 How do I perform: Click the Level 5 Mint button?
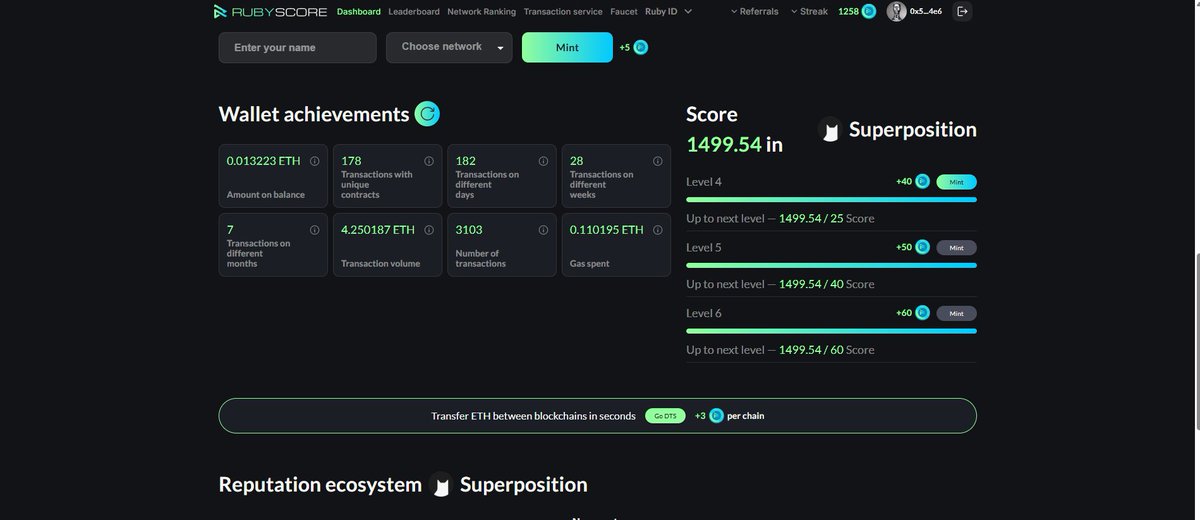(956, 248)
